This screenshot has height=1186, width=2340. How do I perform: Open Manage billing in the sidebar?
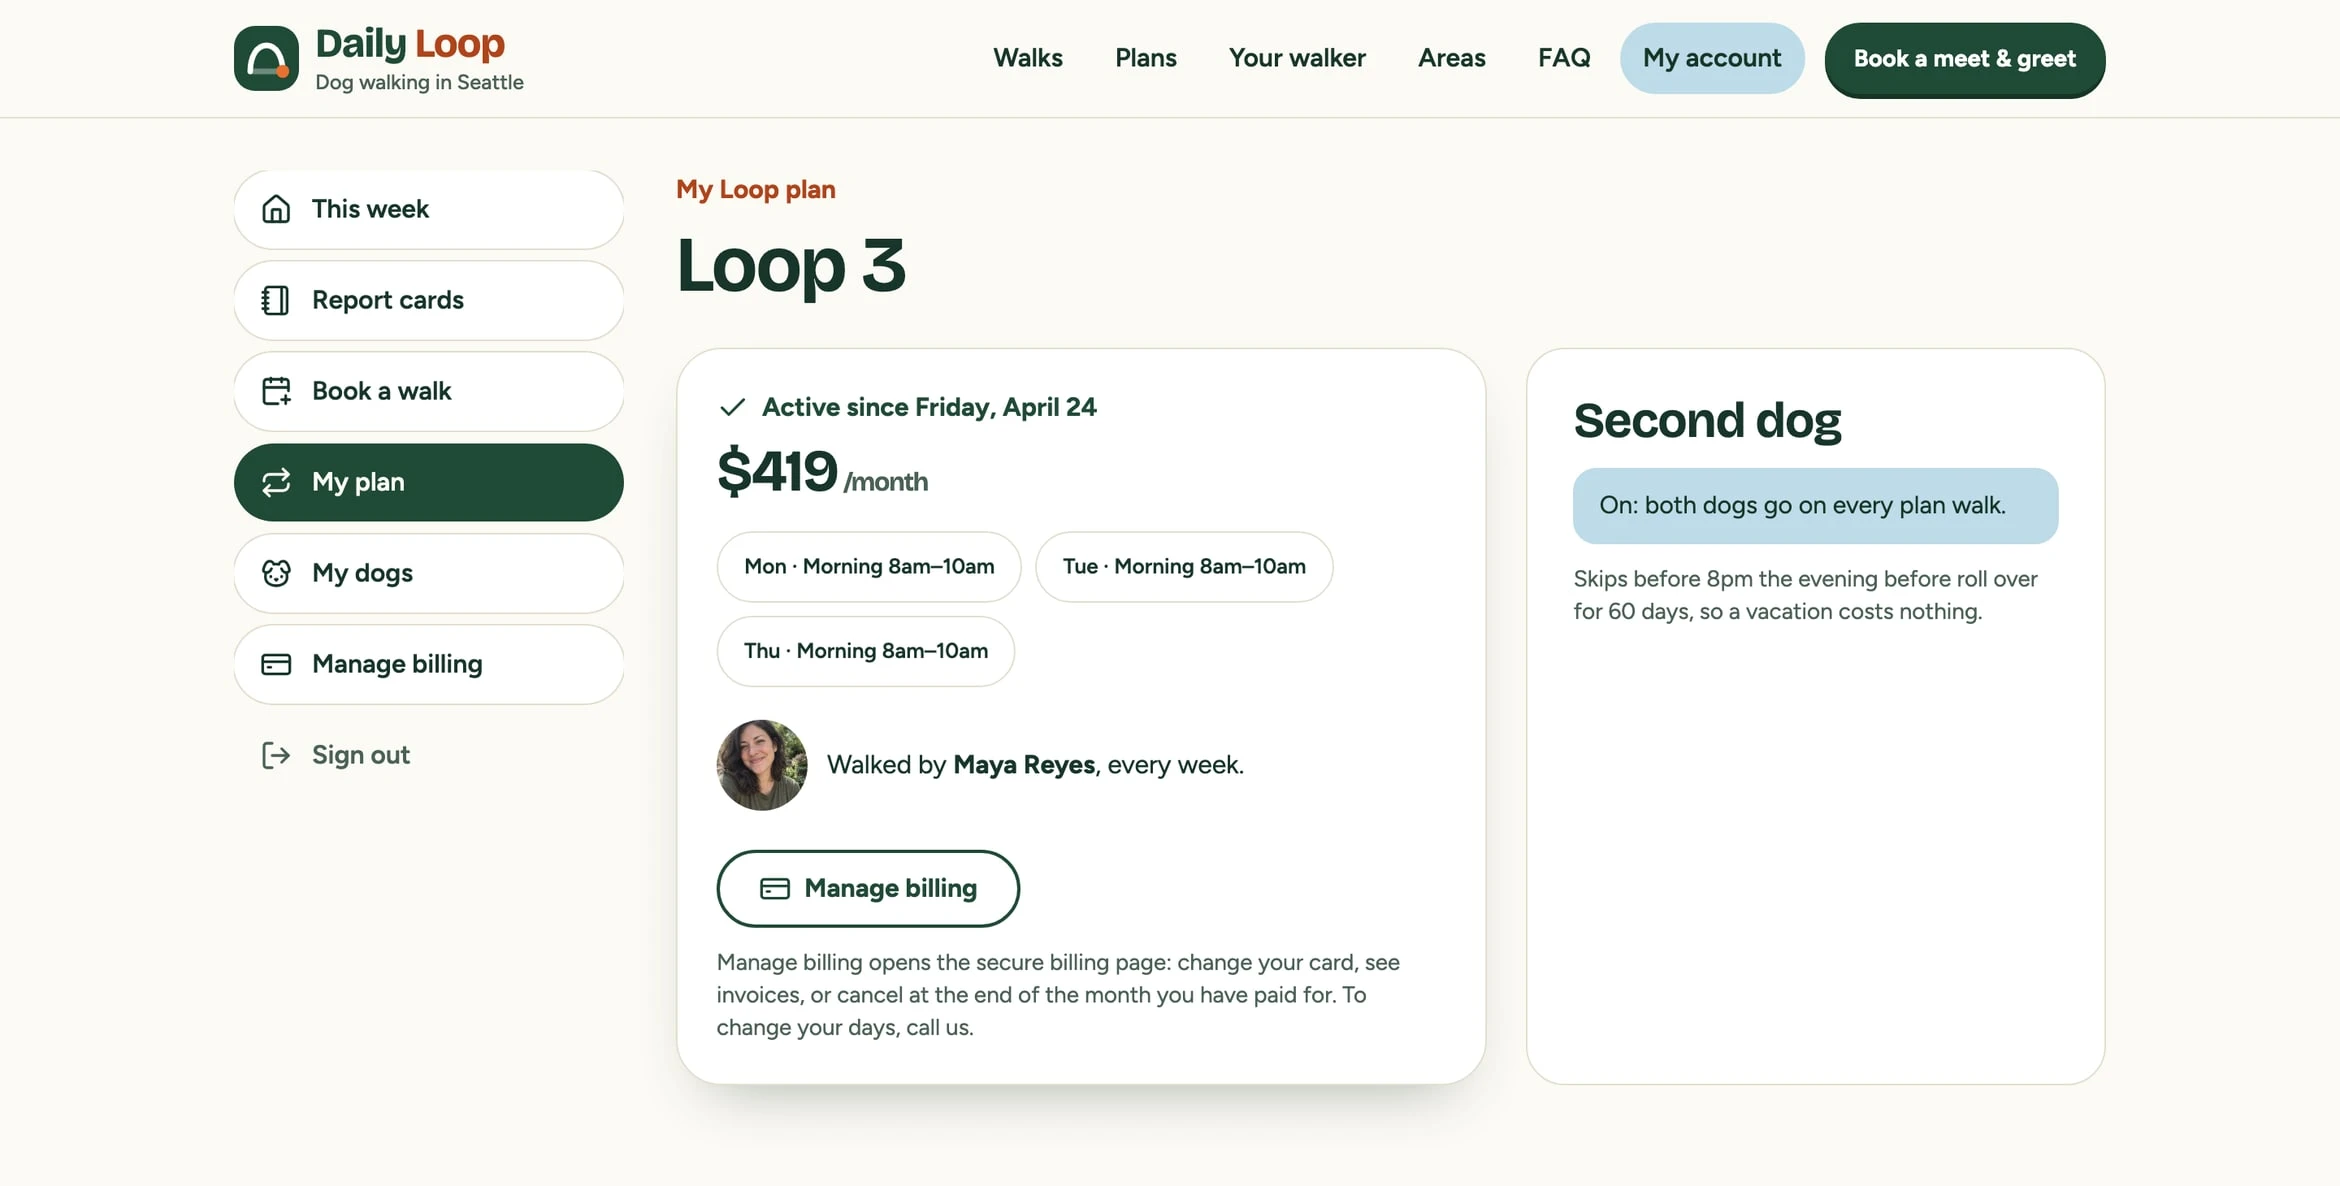[x=429, y=664]
